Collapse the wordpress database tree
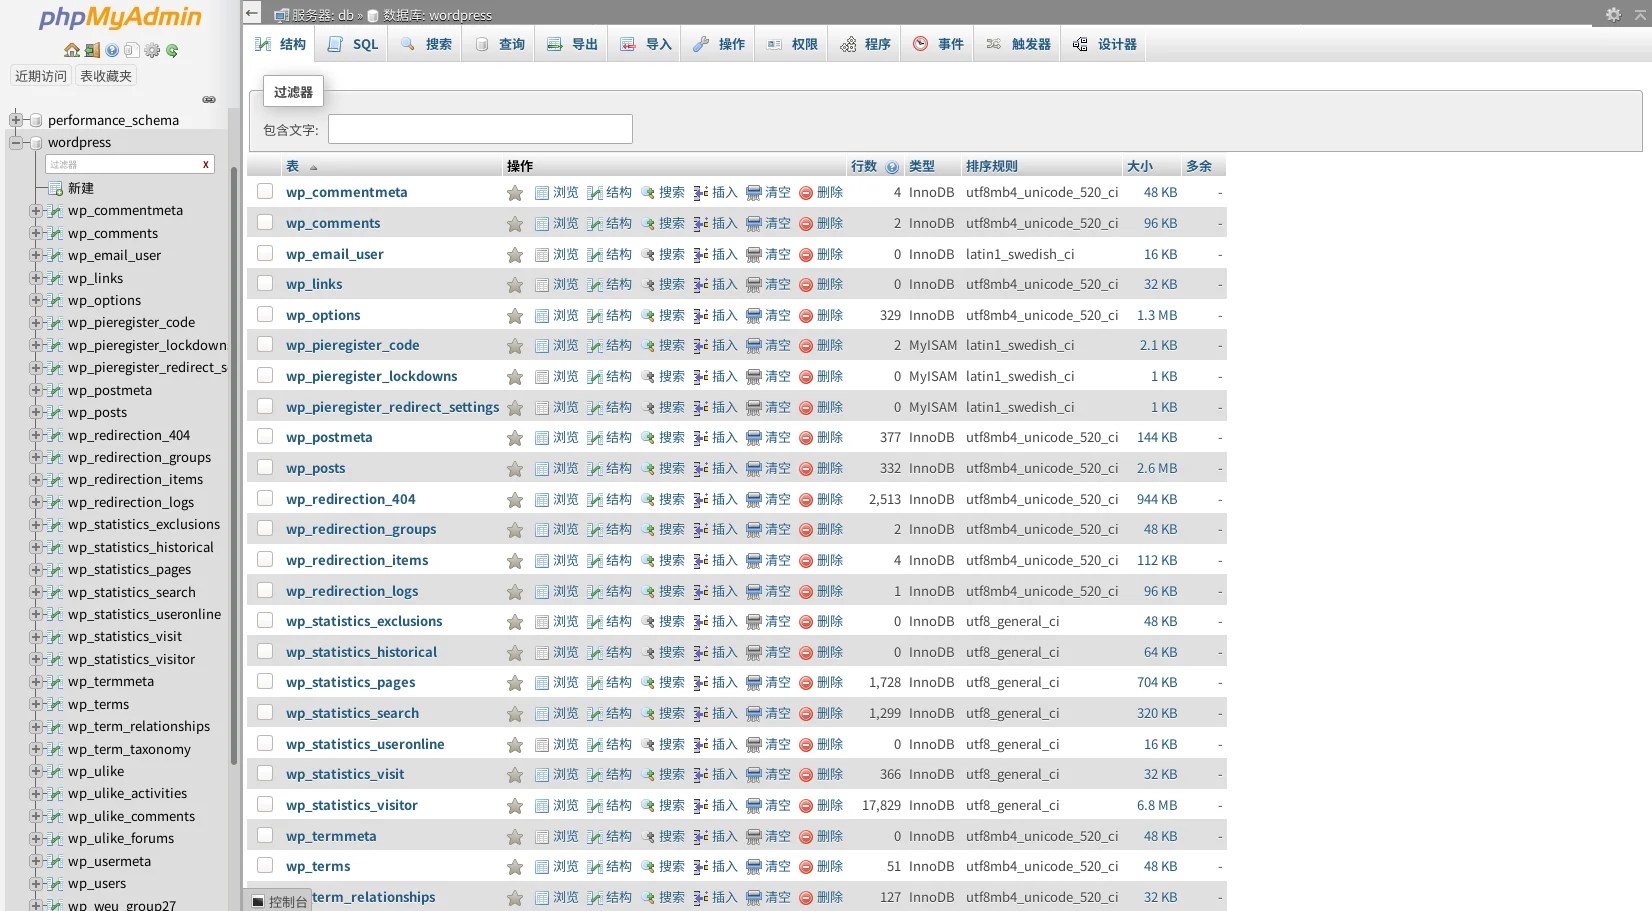Viewport: 1652px width, 911px height. click(16, 142)
